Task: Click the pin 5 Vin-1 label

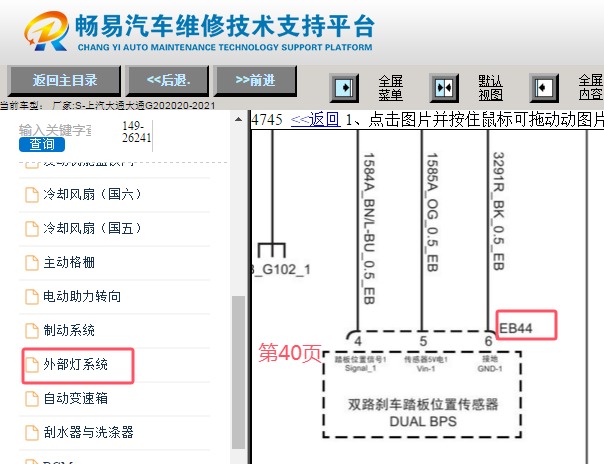Action: (x=426, y=364)
